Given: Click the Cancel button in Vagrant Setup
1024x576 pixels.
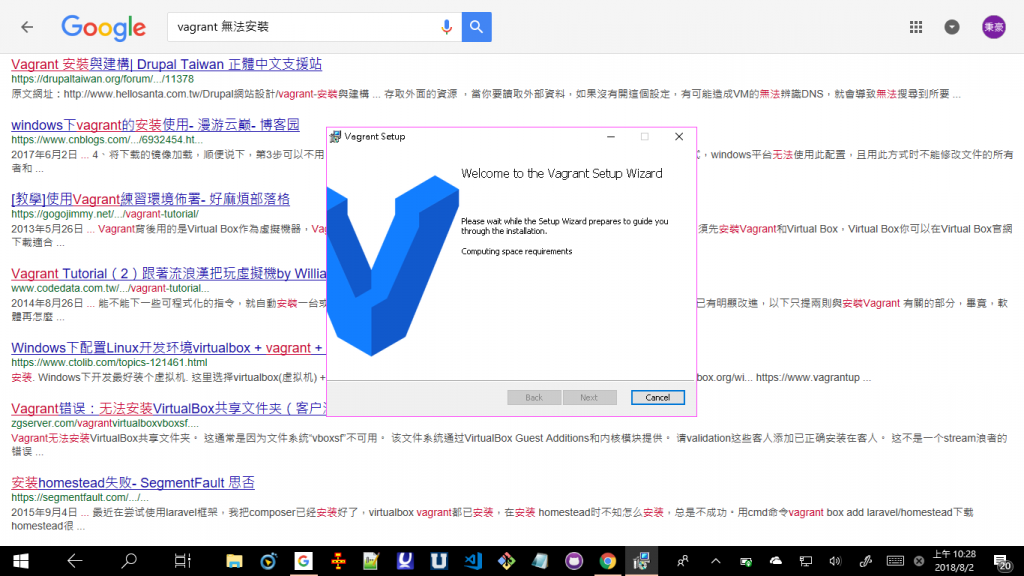Looking at the screenshot, I should pos(658,398).
